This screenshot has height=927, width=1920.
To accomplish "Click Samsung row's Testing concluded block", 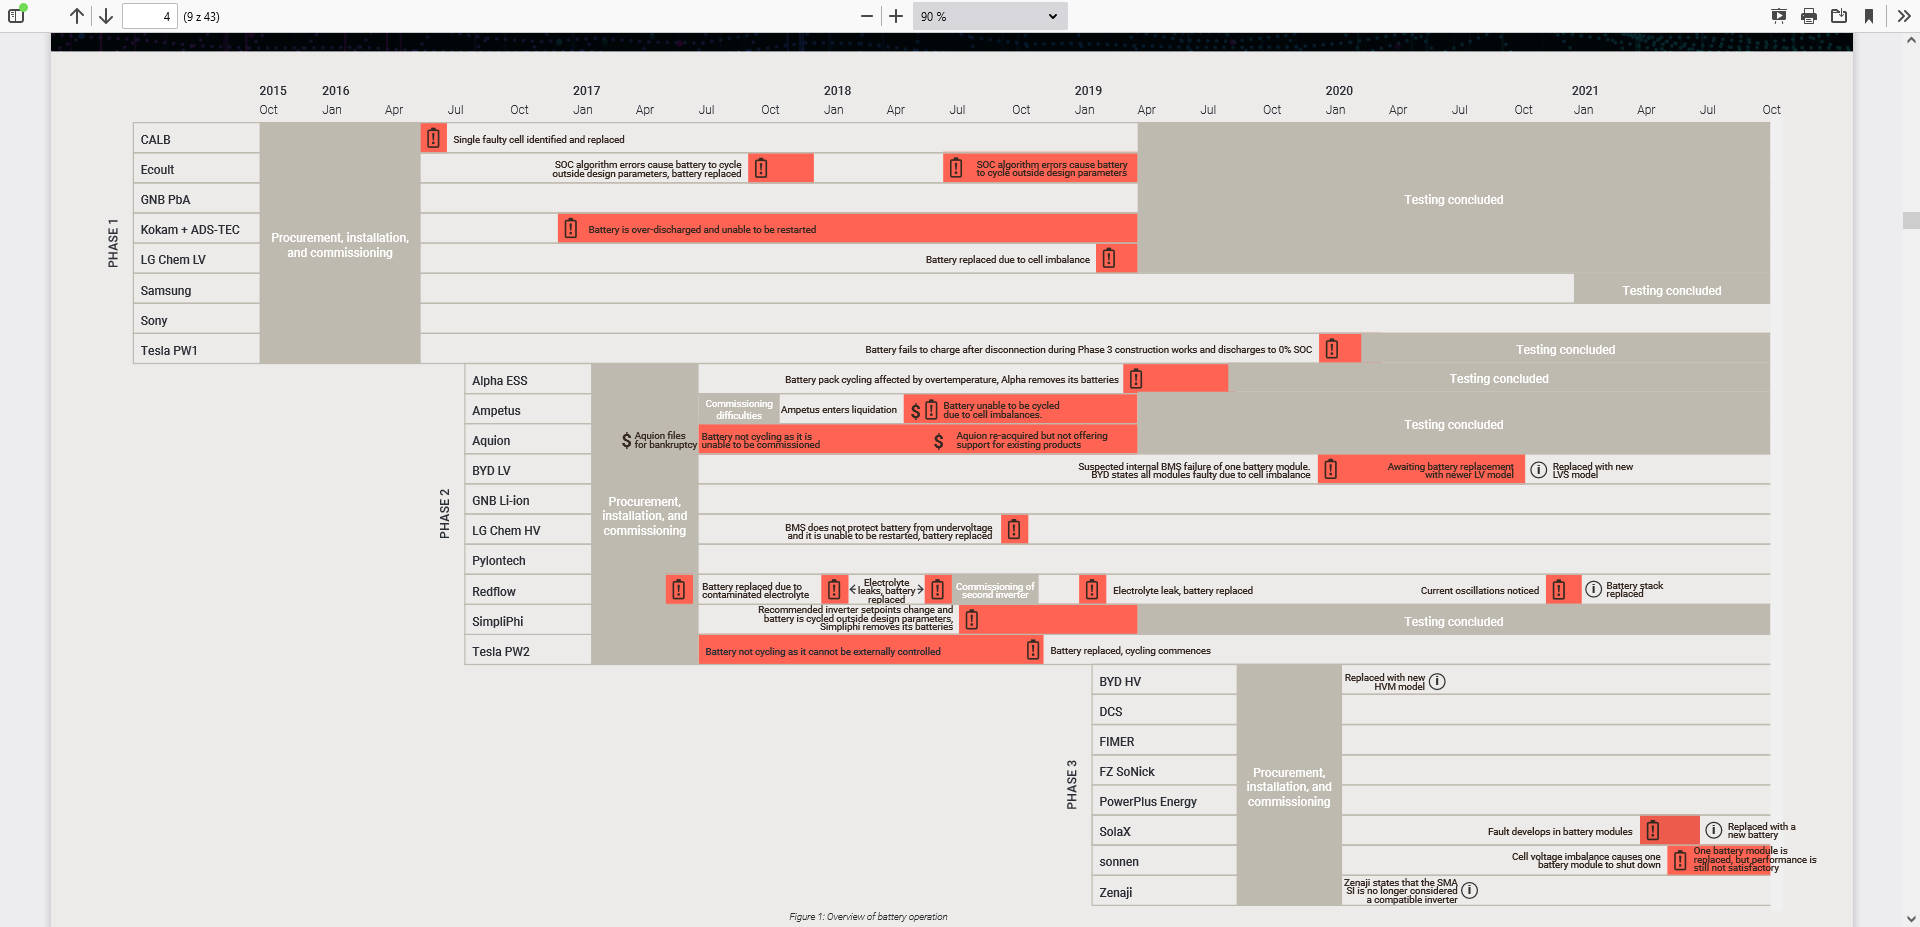I will click(1671, 290).
